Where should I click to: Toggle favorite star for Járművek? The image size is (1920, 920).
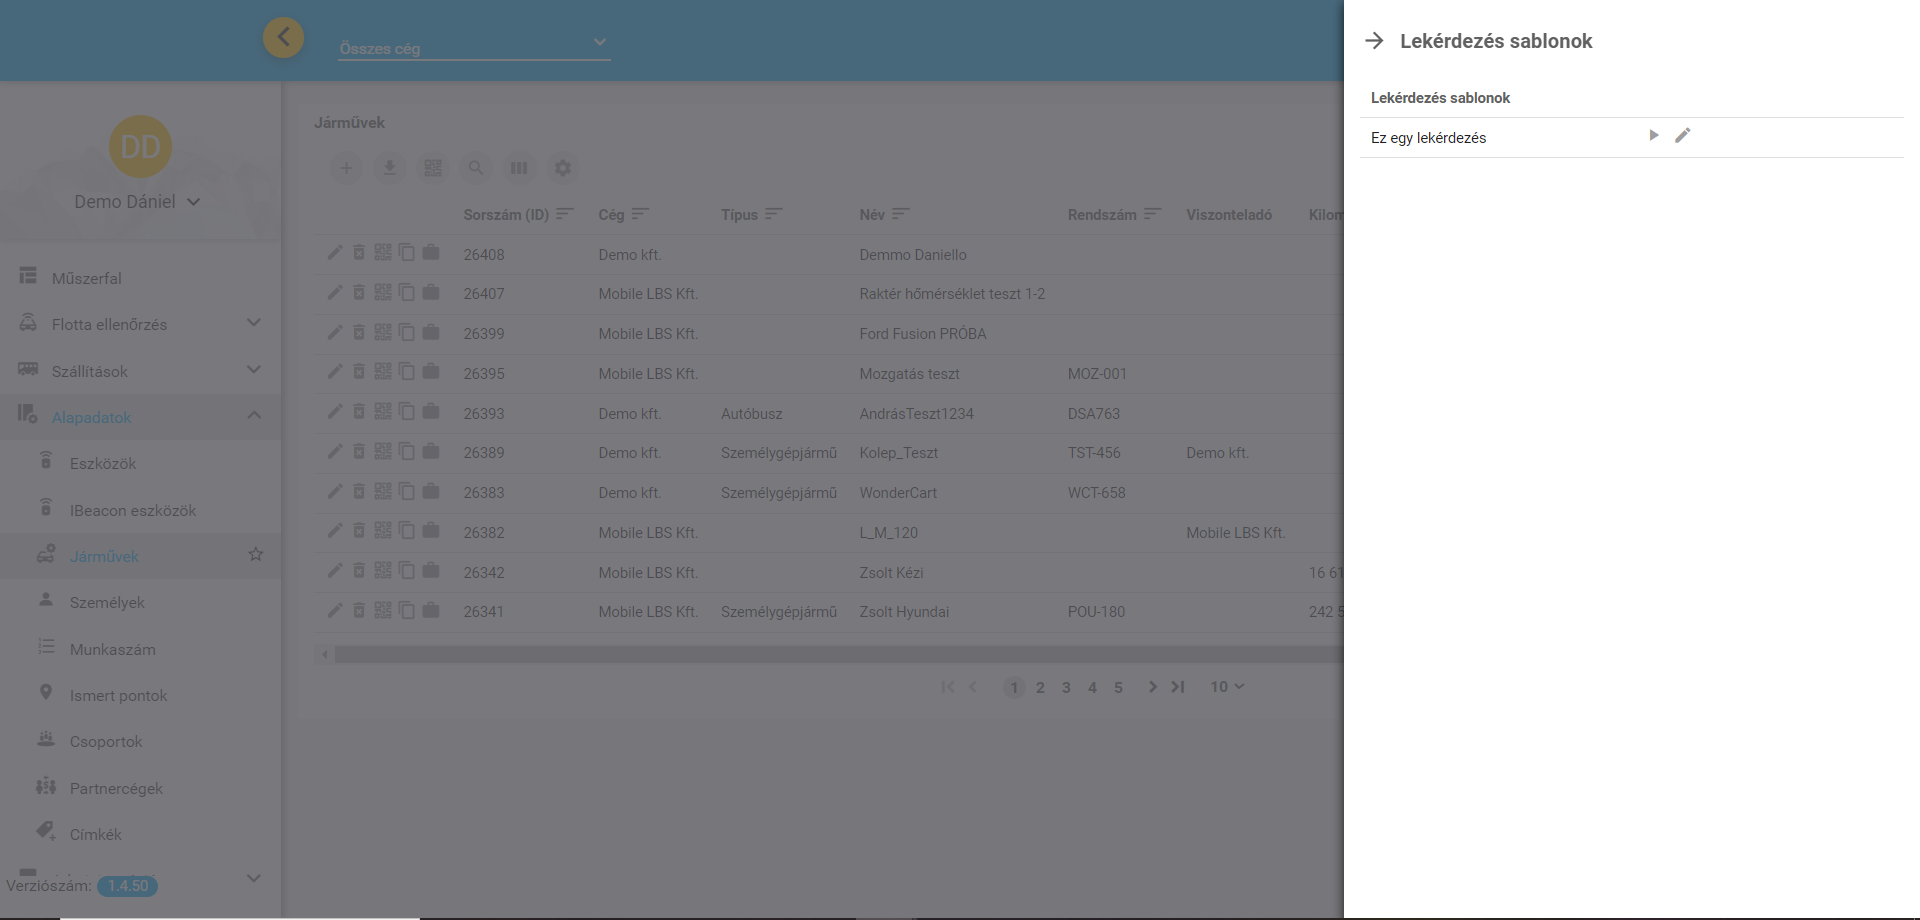(256, 554)
